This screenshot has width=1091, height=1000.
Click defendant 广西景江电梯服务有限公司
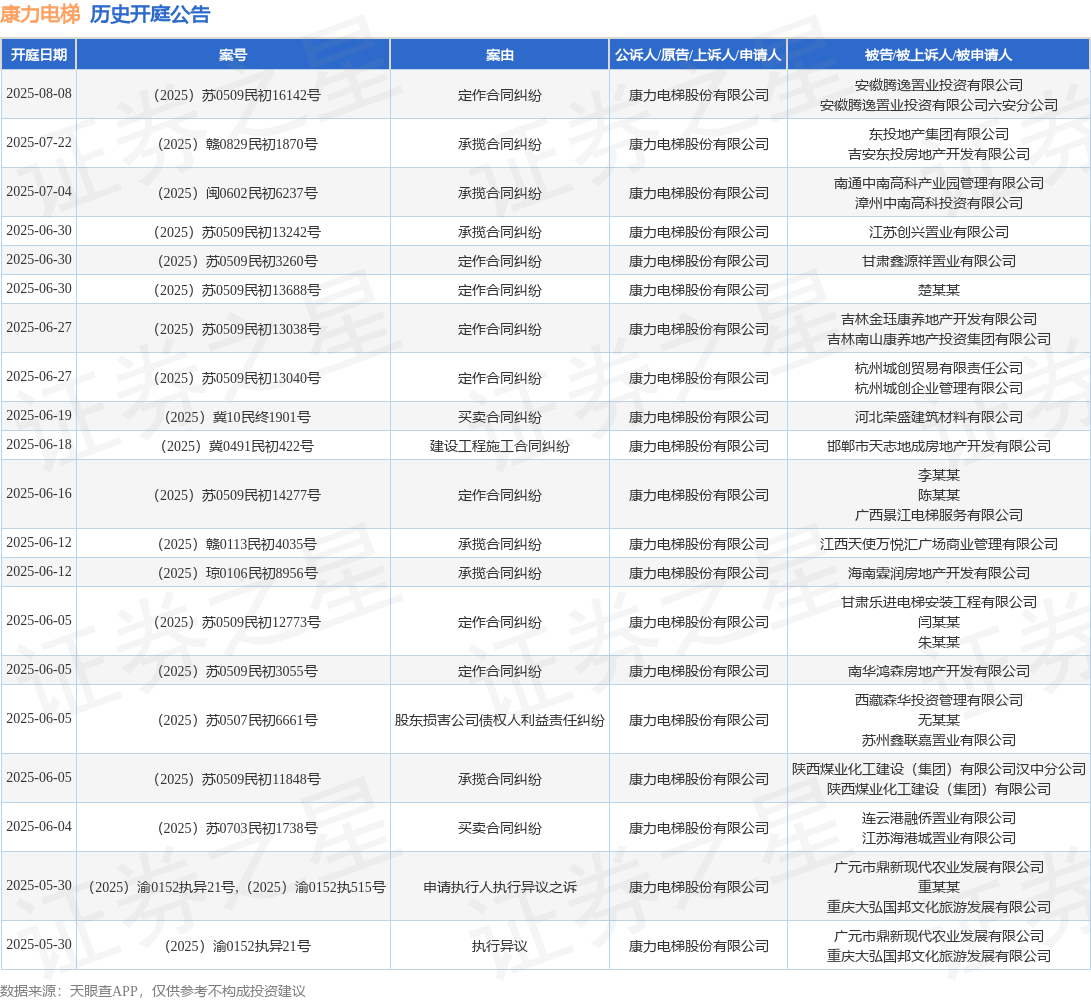click(x=939, y=515)
